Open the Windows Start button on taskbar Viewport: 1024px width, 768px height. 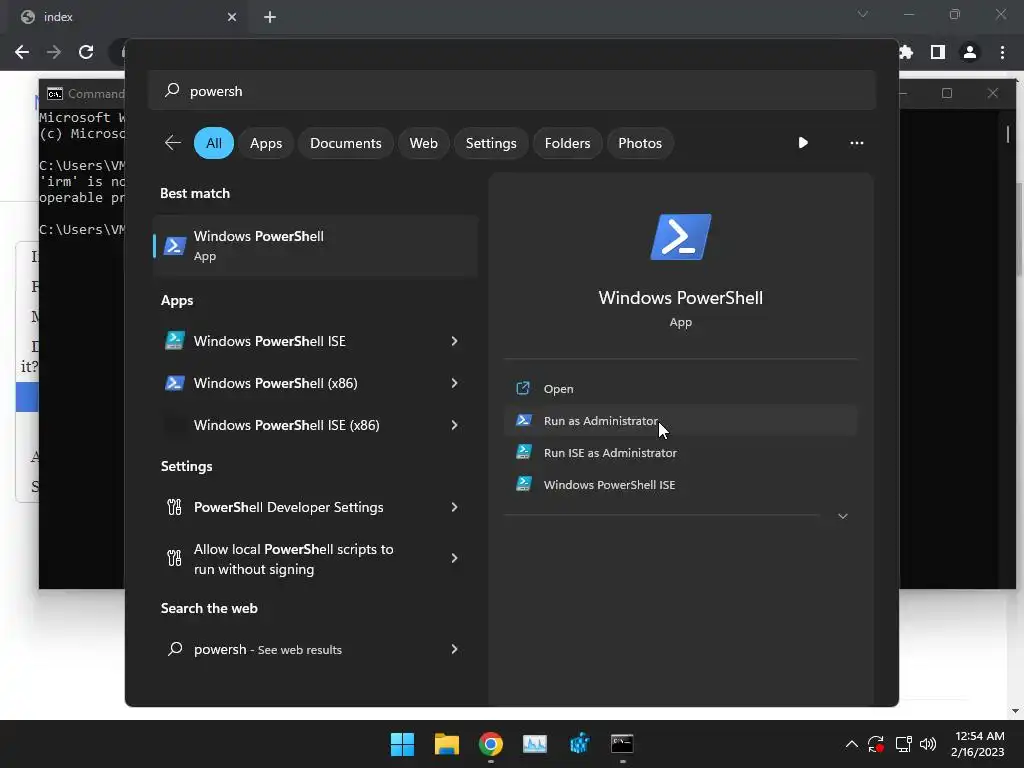point(402,744)
